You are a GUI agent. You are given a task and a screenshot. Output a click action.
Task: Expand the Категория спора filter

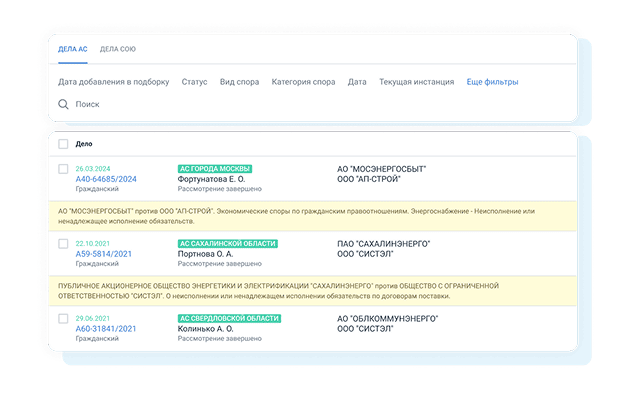[x=305, y=82]
